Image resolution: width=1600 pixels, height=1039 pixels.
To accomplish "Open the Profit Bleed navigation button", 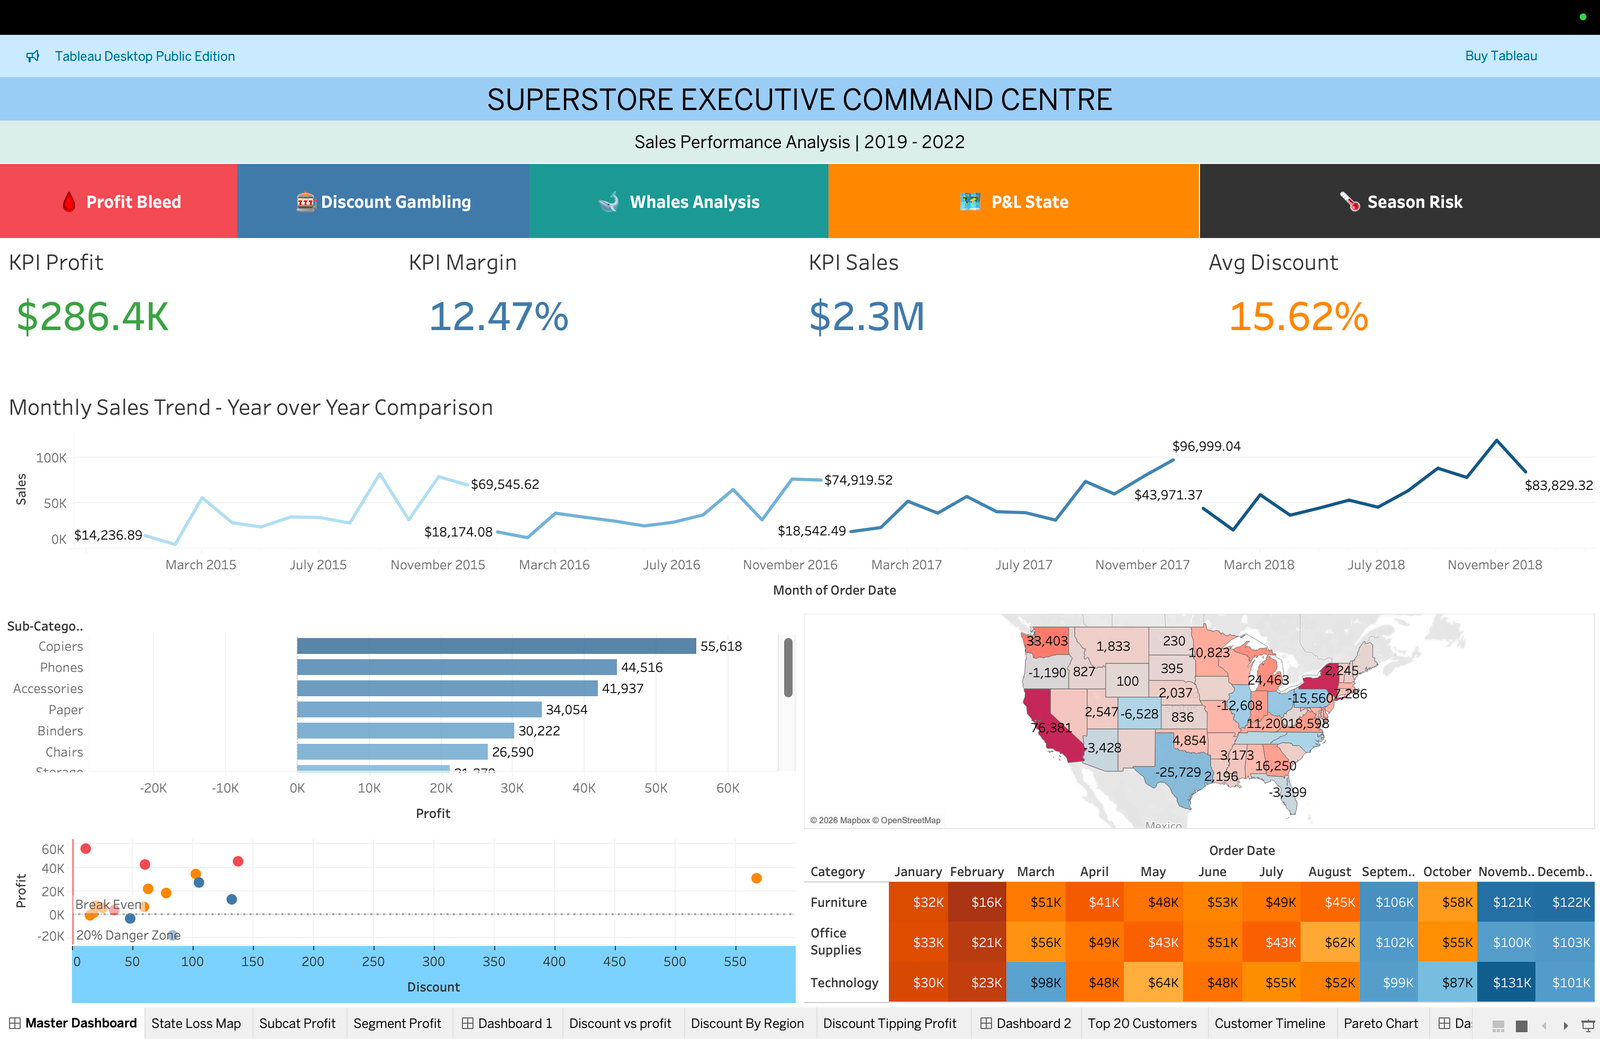I will 119,201.
